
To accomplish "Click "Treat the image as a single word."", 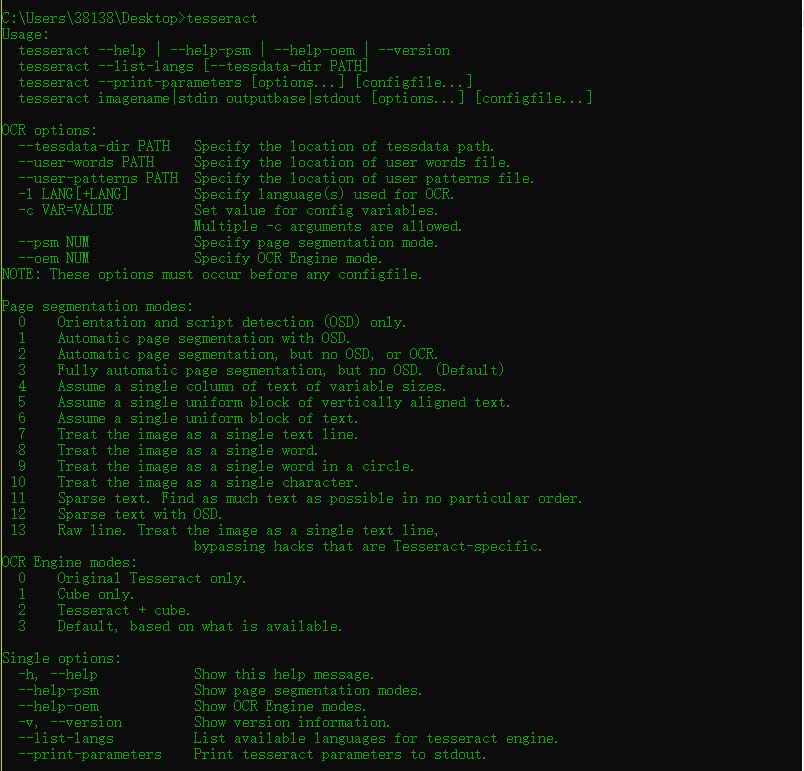I will pyautogui.click(x=188, y=451).
